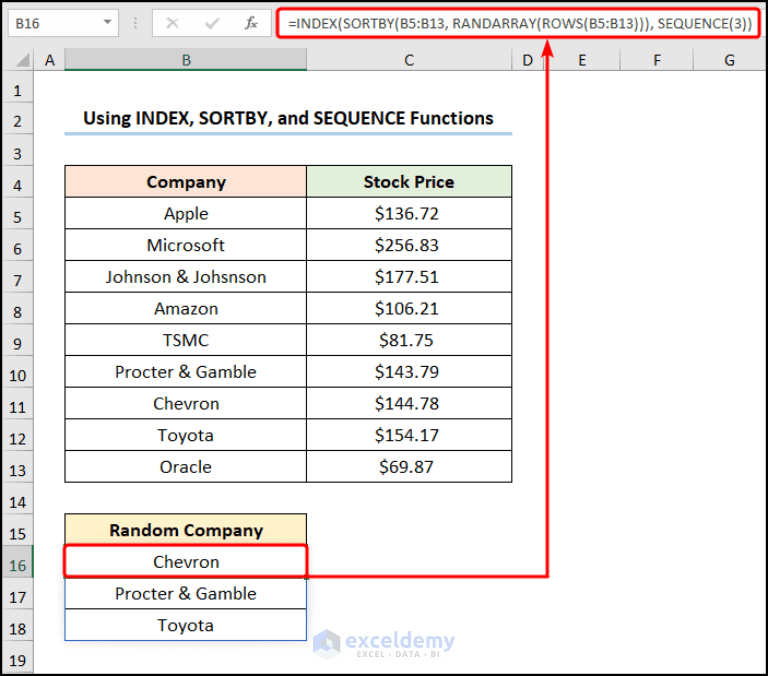Select the 'TSMC' cell

[186, 340]
